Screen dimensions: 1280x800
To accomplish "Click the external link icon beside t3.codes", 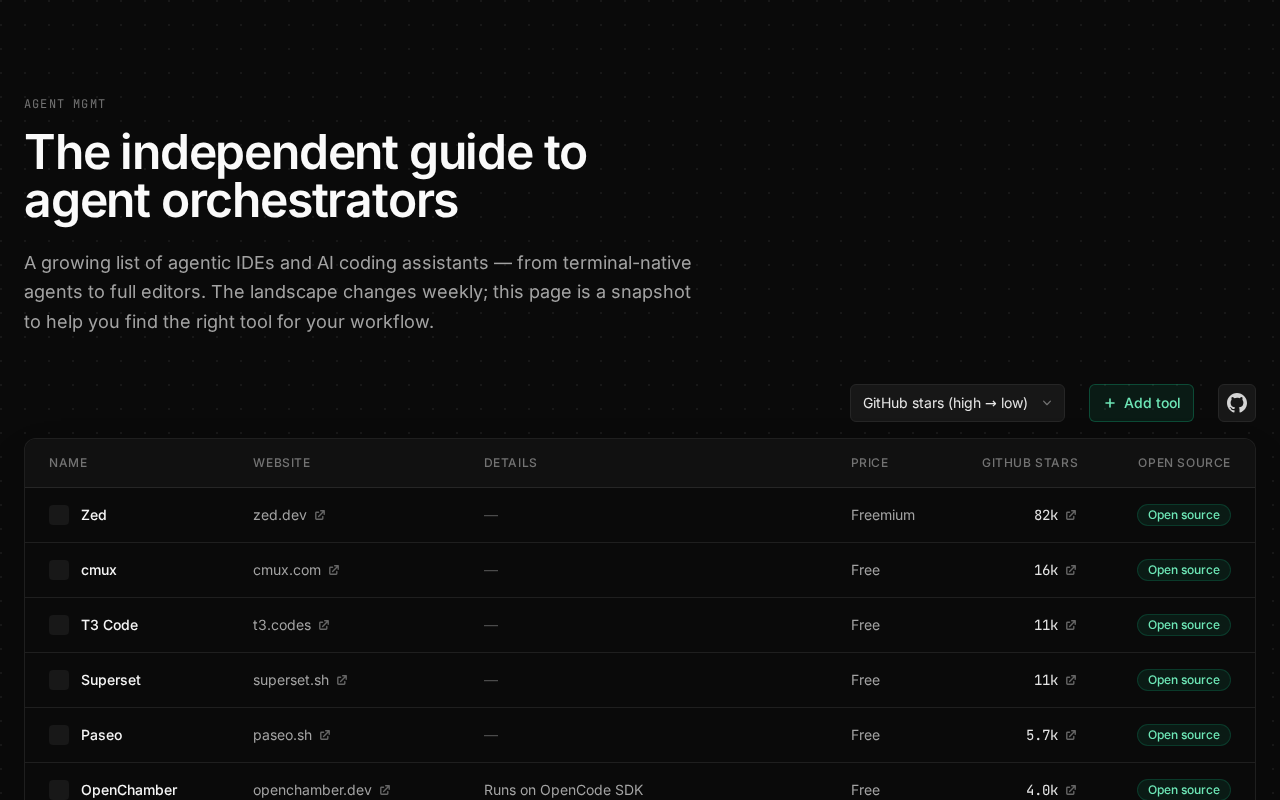I will (x=324, y=625).
